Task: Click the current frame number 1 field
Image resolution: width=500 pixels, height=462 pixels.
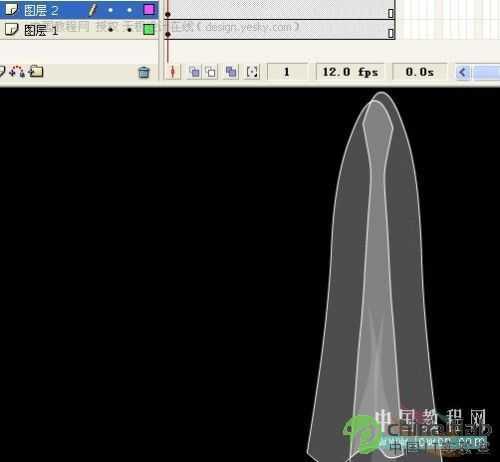Action: (287, 72)
